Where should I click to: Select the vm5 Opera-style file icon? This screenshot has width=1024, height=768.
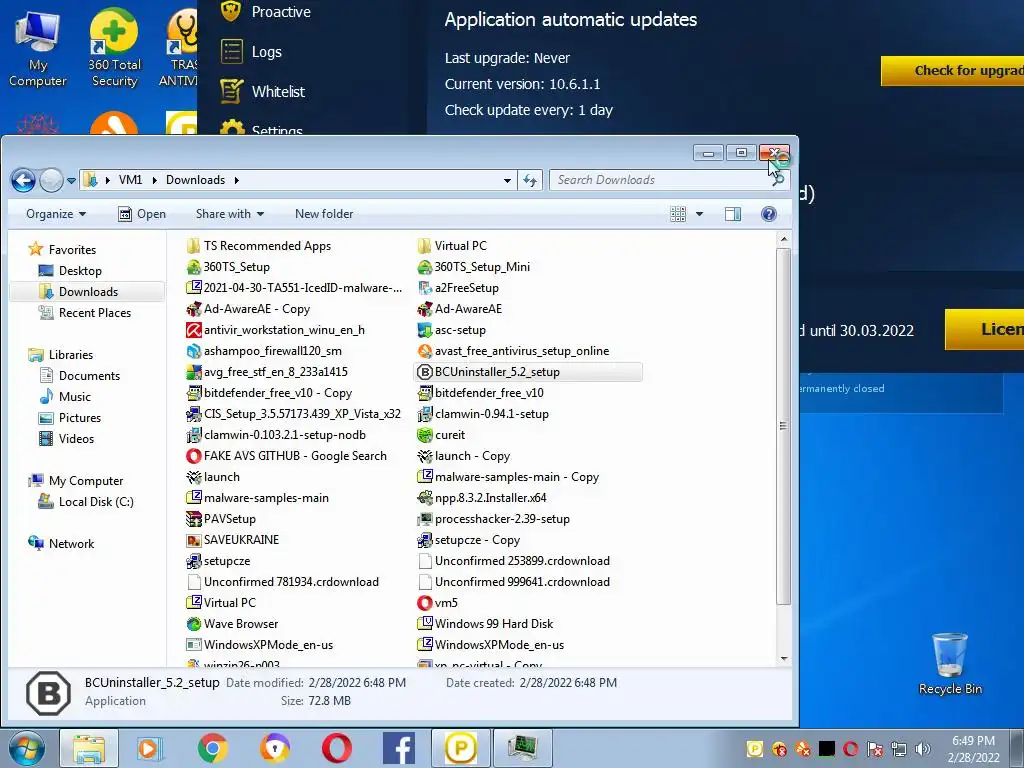(x=424, y=603)
